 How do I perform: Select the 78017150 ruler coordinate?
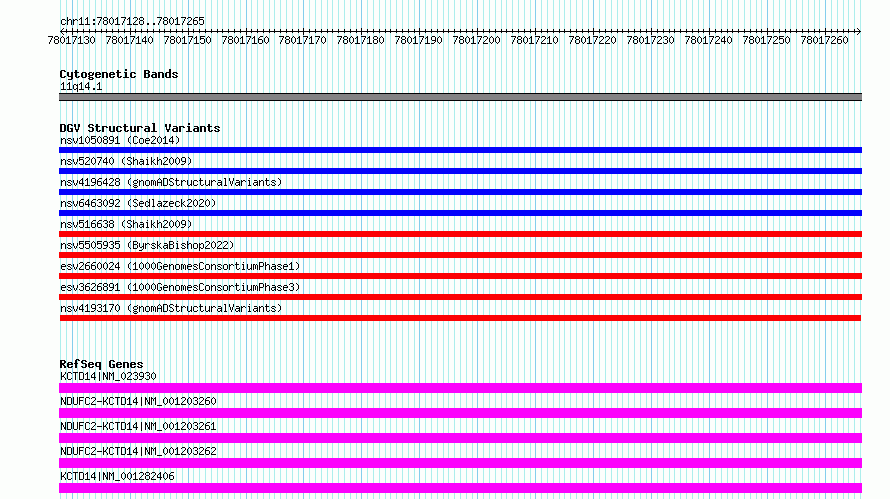click(x=187, y=40)
